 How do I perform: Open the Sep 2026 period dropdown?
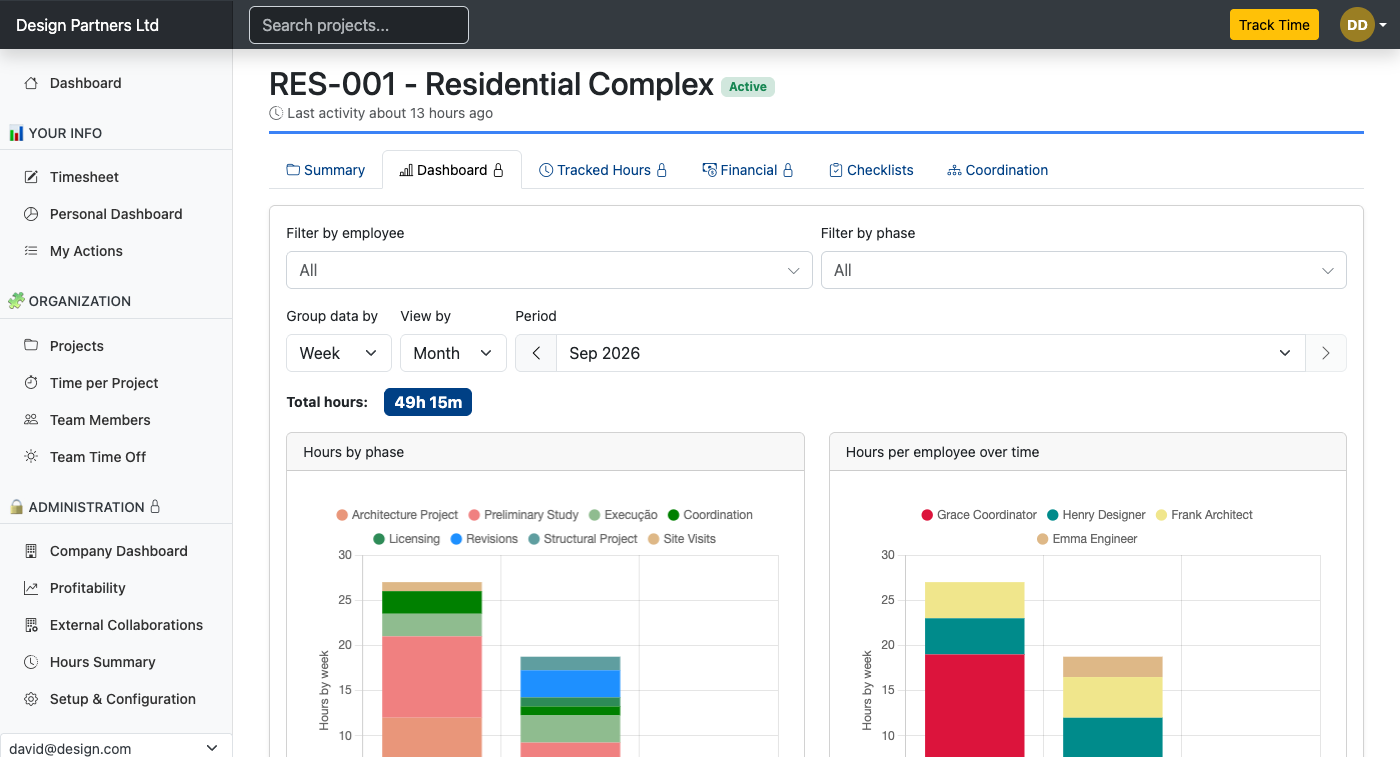point(931,353)
